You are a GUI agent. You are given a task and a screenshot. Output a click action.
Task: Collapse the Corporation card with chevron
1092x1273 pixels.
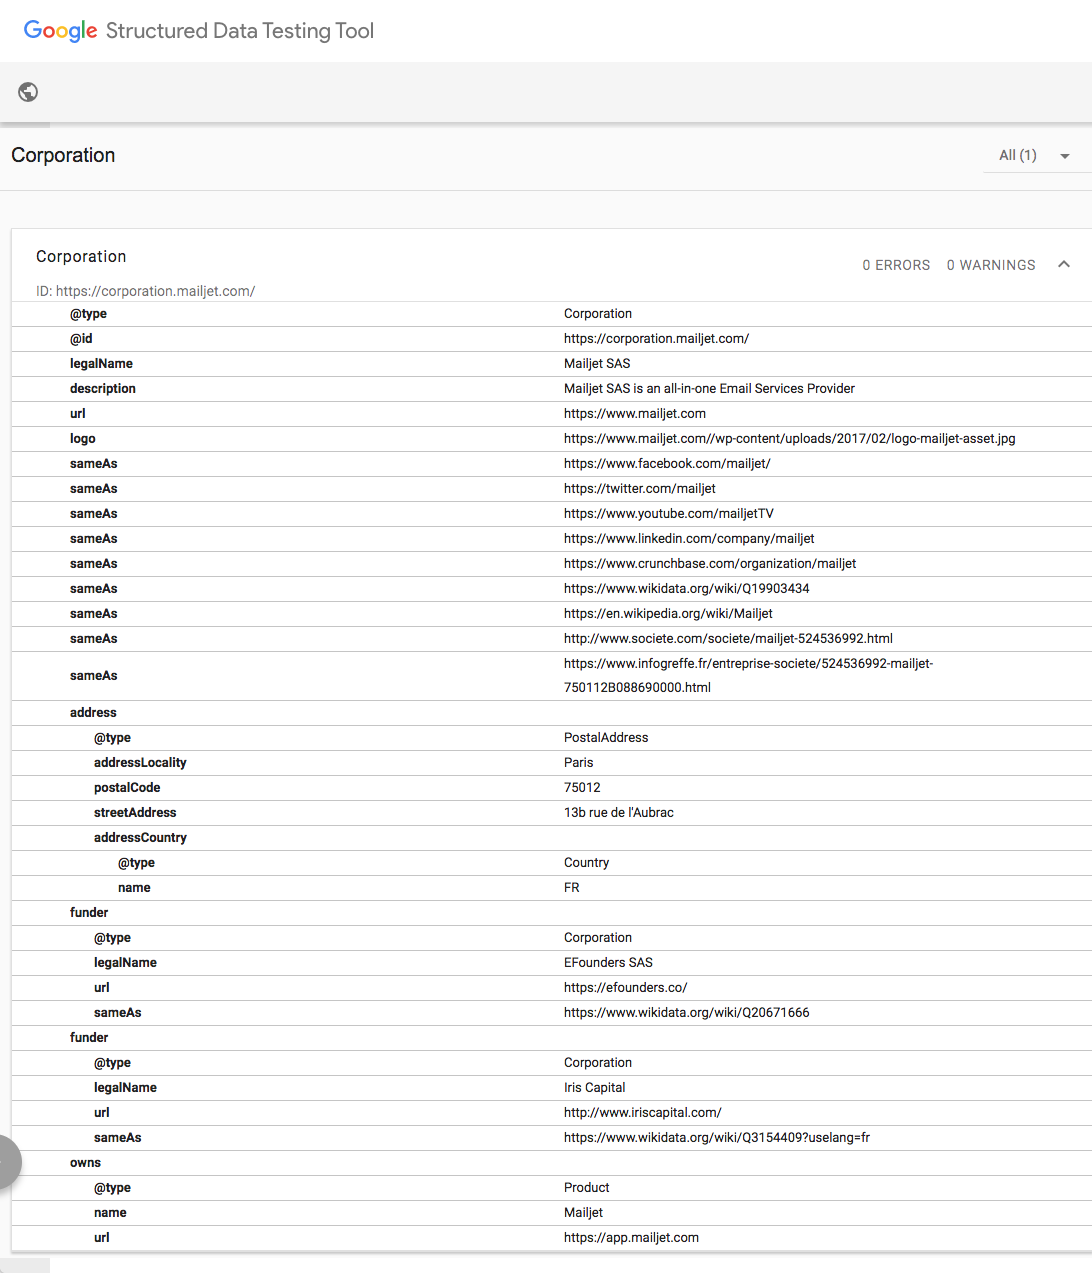click(1064, 264)
